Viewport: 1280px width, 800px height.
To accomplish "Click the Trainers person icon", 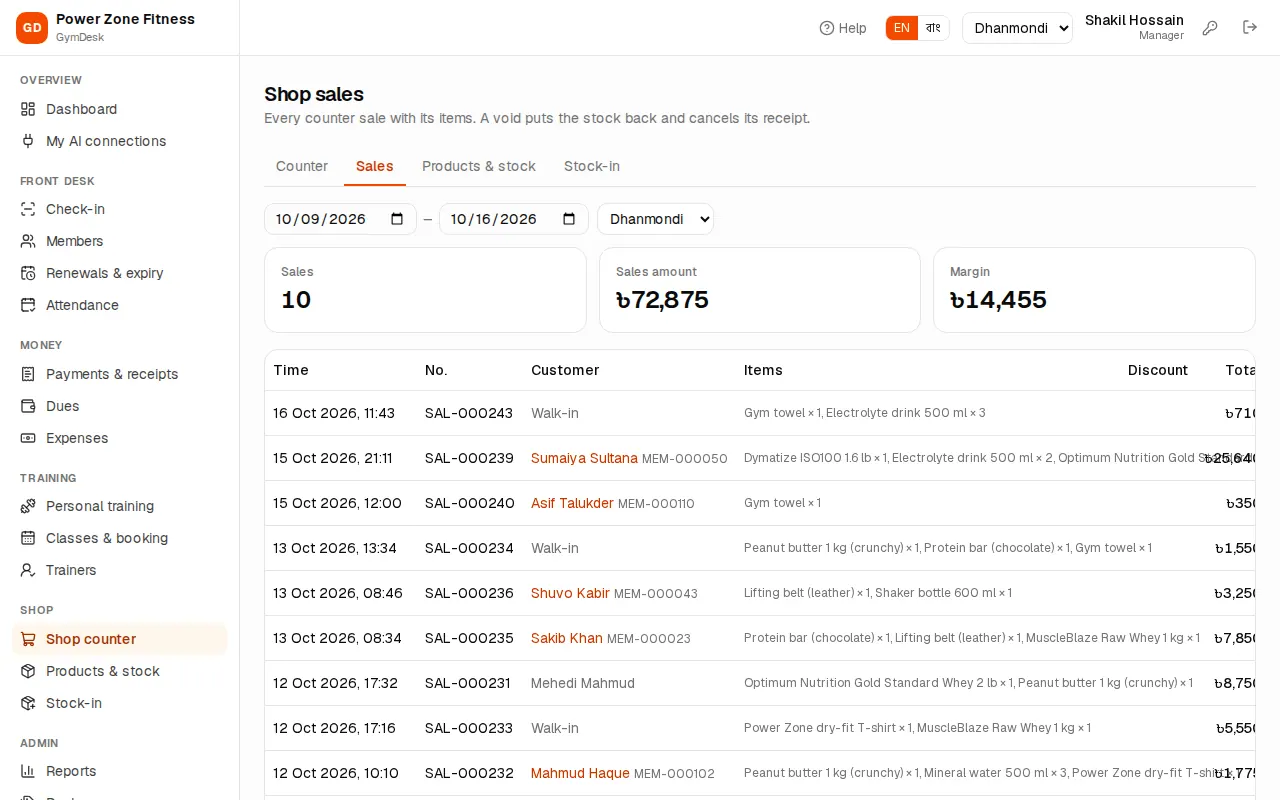I will (x=28, y=570).
